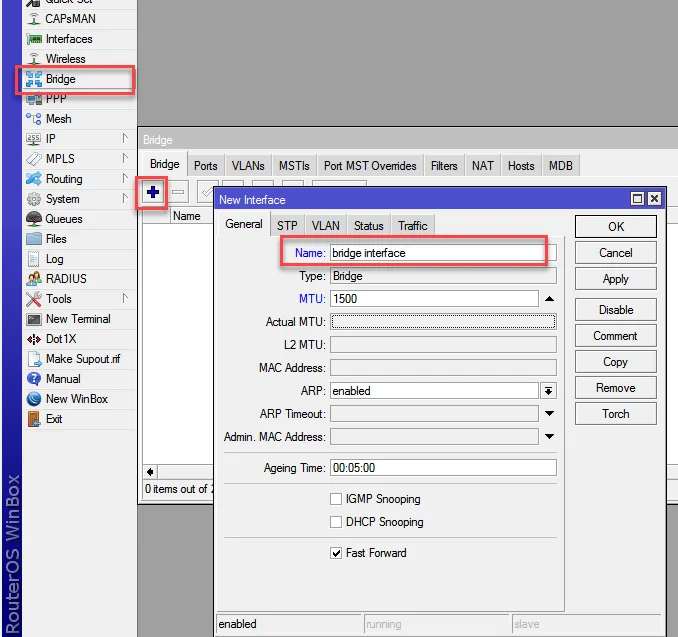The height and width of the screenshot is (637, 678).
Task: Switch to the Ports tab
Action: click(x=206, y=166)
